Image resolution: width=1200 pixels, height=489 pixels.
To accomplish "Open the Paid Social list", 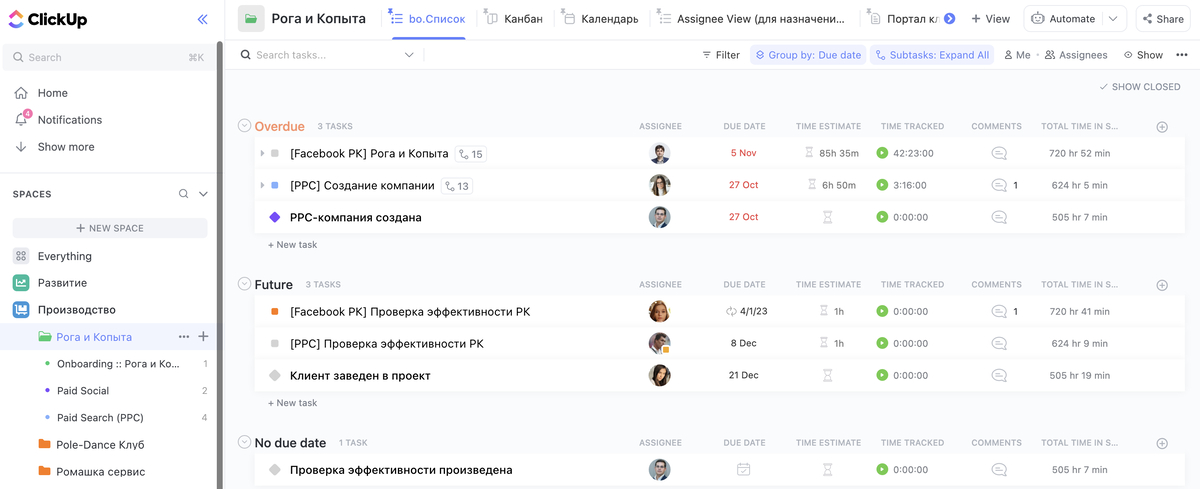I will [83, 391].
